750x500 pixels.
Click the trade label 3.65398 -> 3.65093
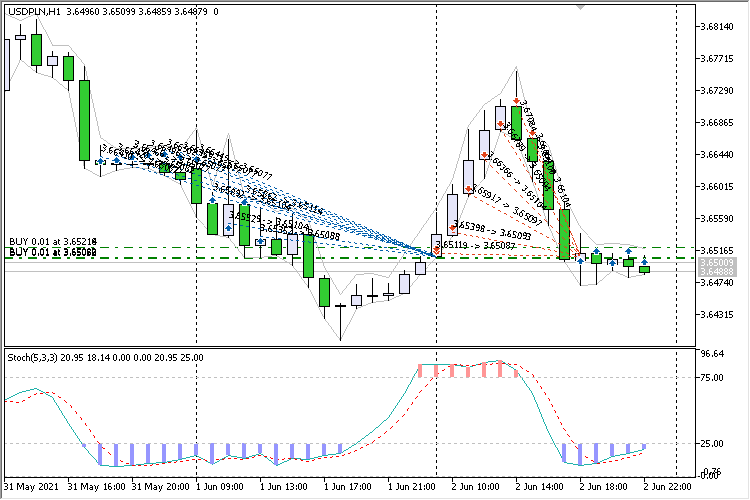click(x=492, y=229)
